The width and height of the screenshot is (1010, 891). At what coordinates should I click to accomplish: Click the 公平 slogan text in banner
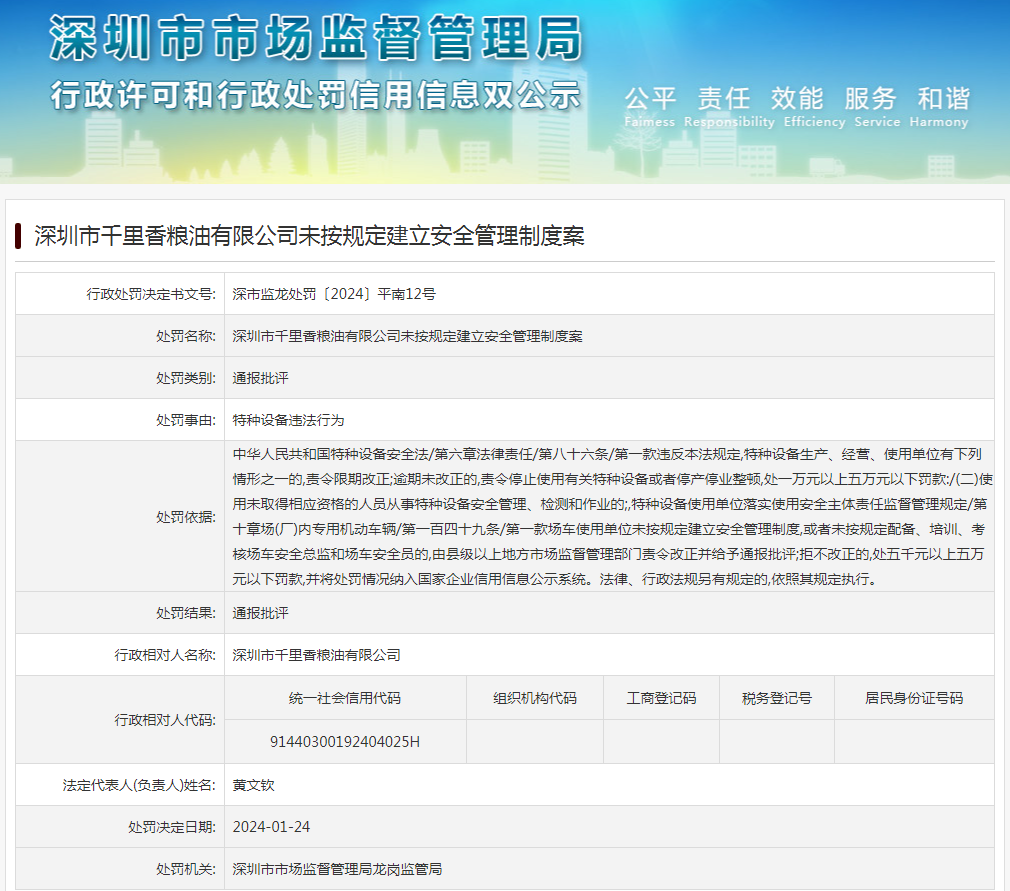(x=650, y=99)
